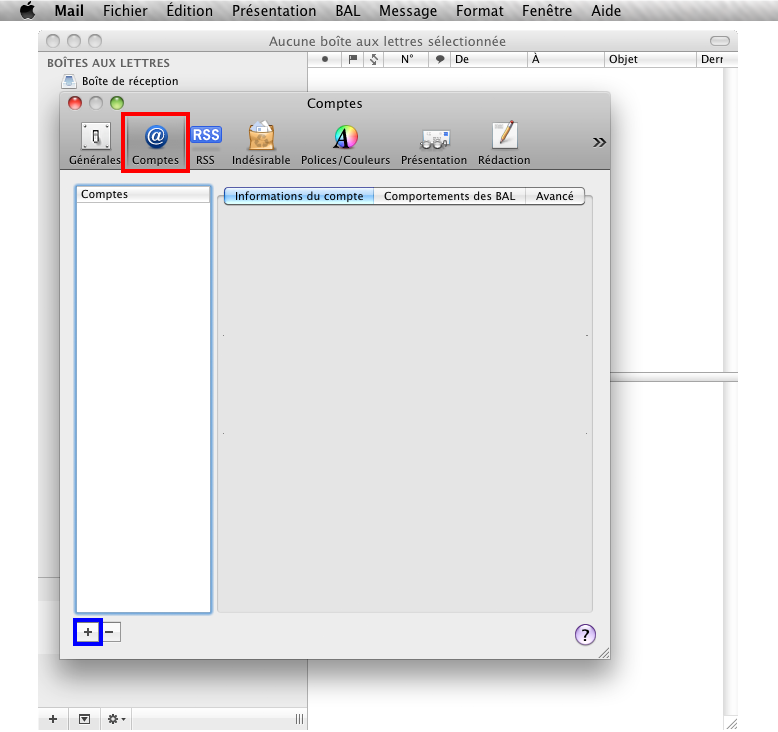Add a mailbox with the main window plus button
This screenshot has height=732, width=778.
53,719
